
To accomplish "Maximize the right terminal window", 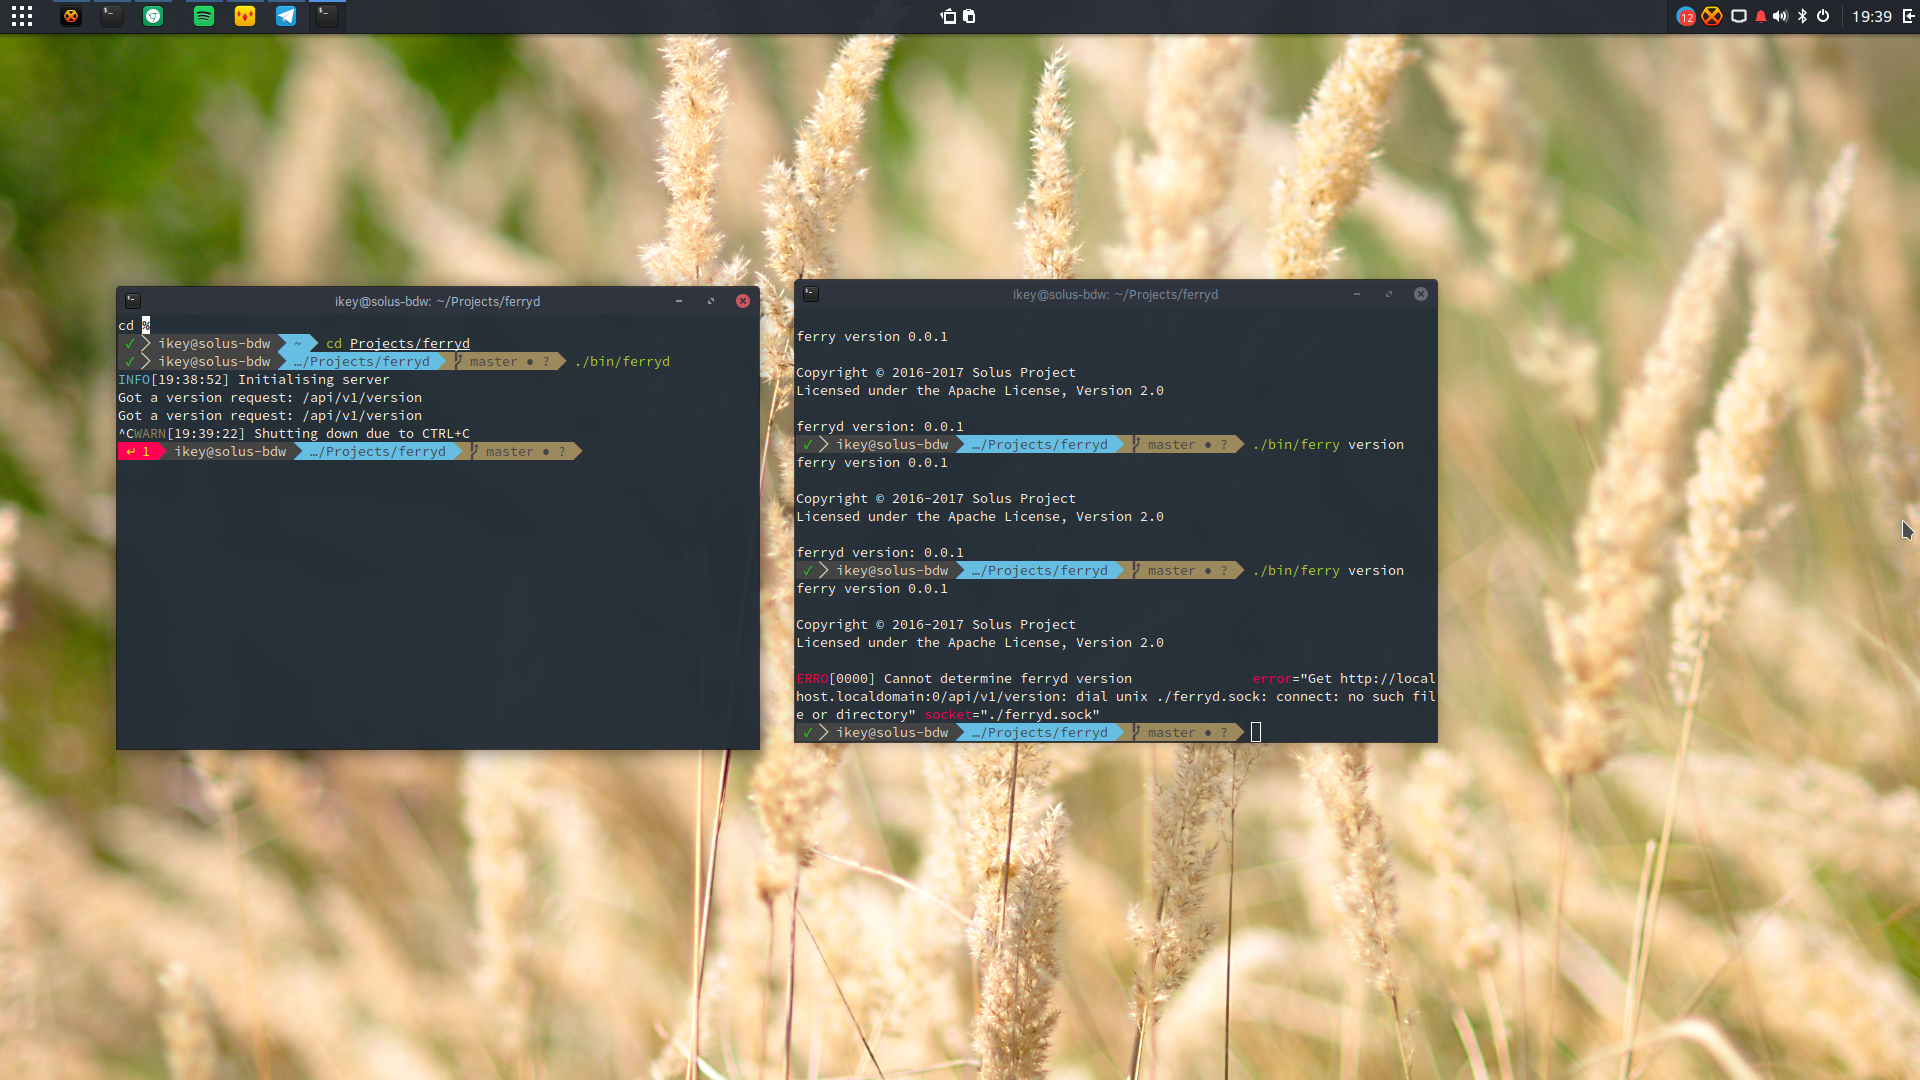I will click(x=1389, y=294).
